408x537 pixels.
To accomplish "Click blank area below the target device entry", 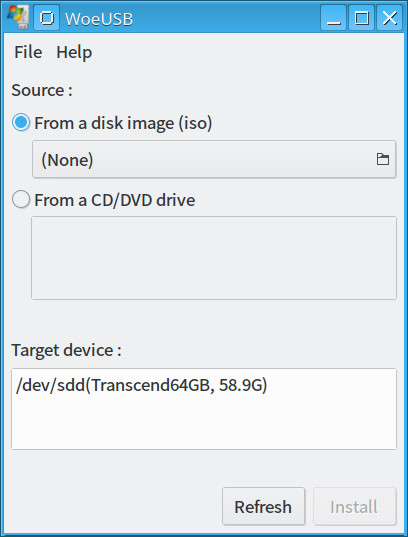I will (204, 423).
